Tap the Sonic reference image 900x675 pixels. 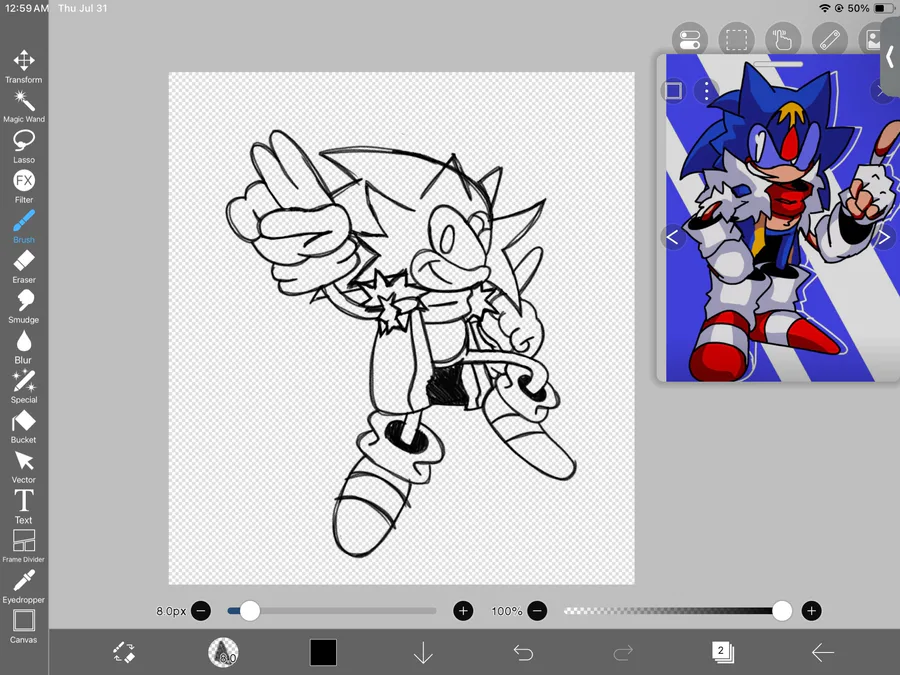coord(783,218)
